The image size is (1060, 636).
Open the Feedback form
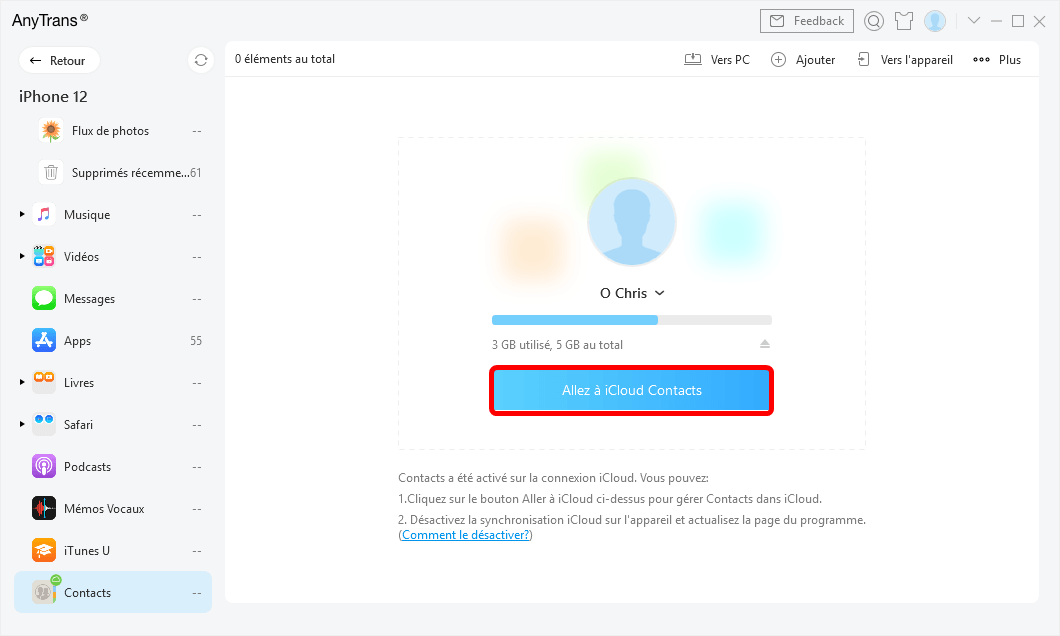[806, 21]
